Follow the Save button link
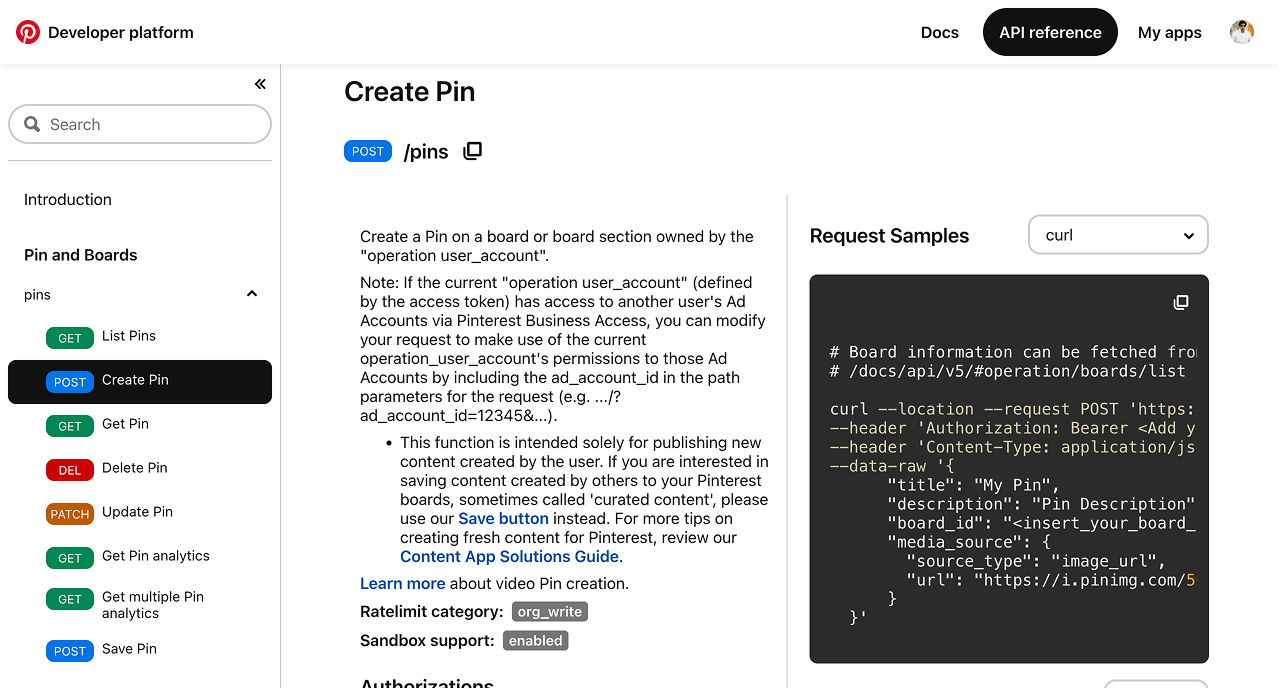 pyautogui.click(x=503, y=519)
